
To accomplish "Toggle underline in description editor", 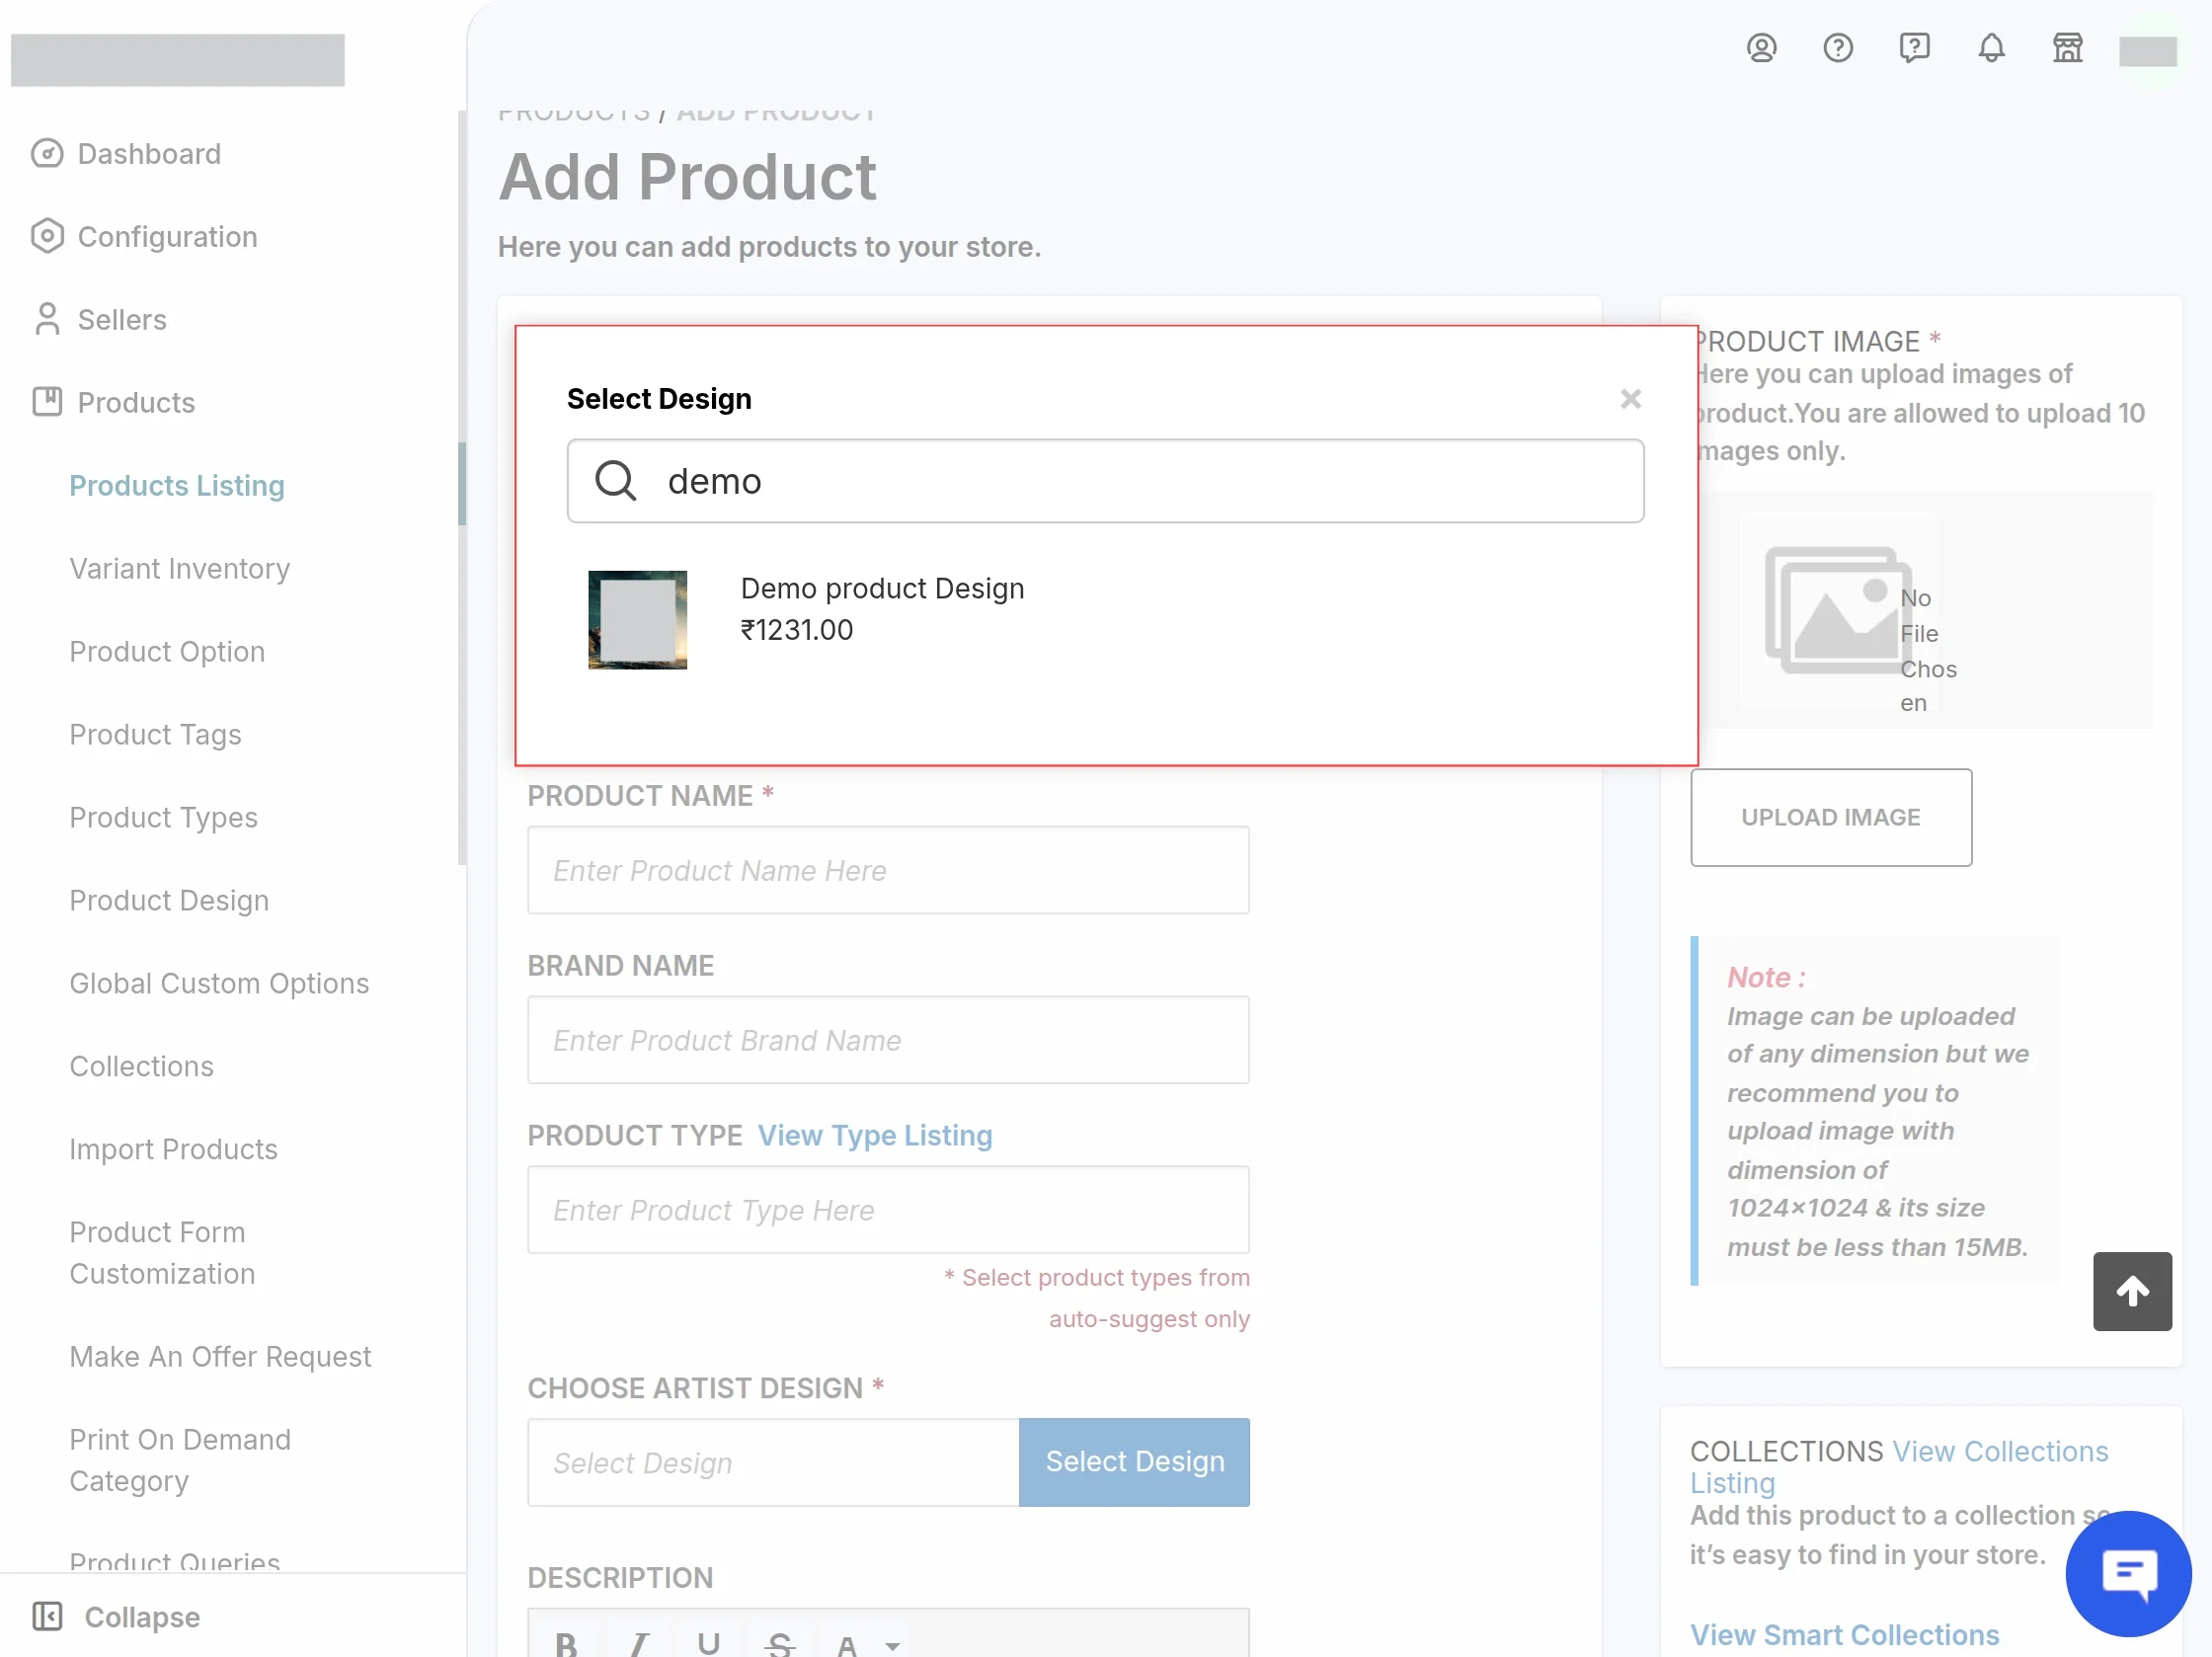I will pyautogui.click(x=708, y=1643).
